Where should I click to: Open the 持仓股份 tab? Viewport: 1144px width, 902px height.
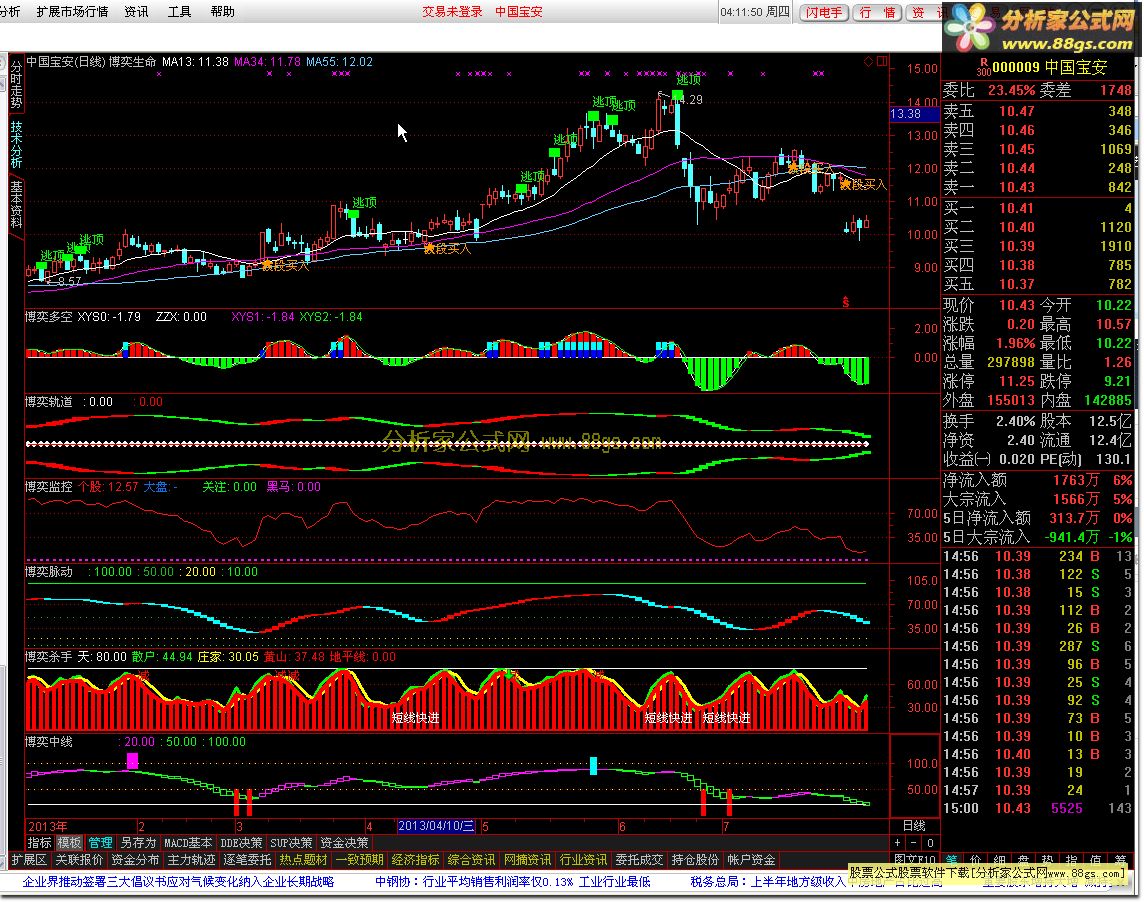pyautogui.click(x=695, y=860)
